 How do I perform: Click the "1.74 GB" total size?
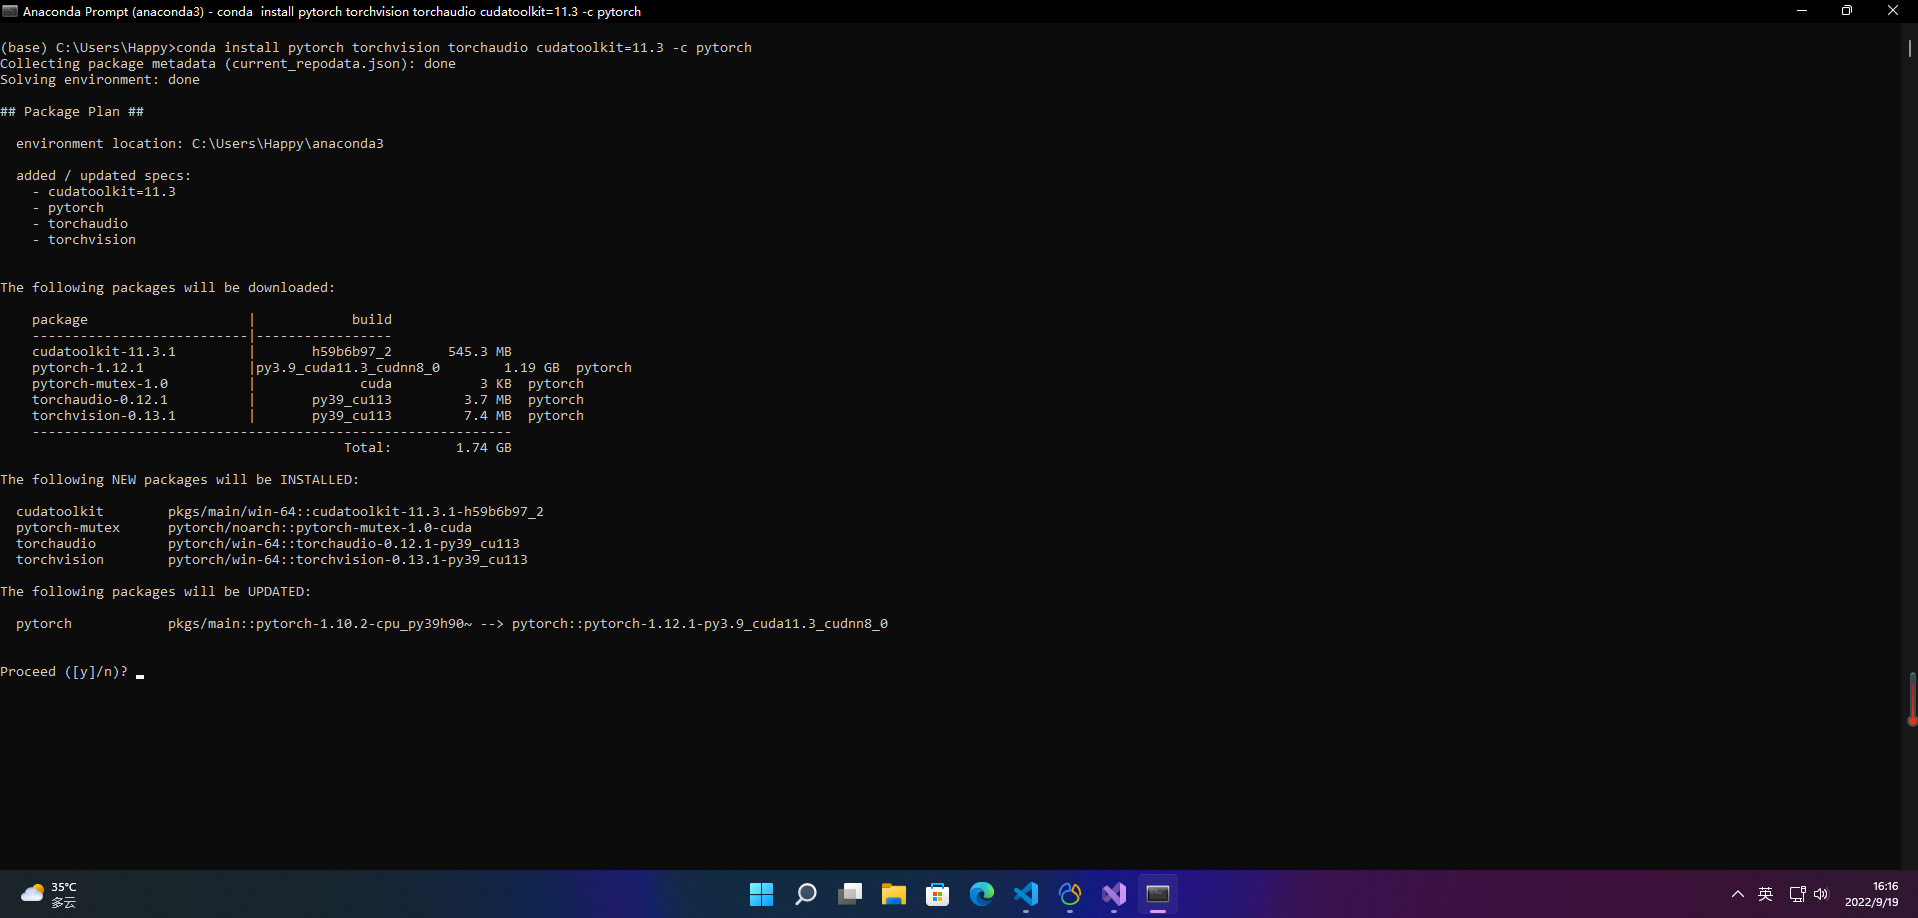point(484,448)
